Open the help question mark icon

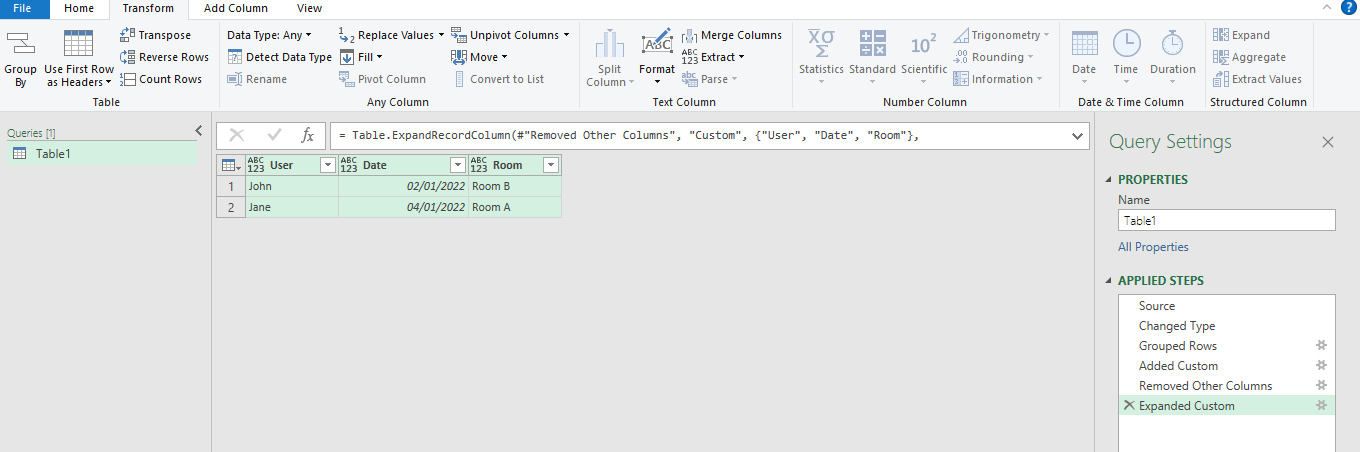(x=1349, y=8)
